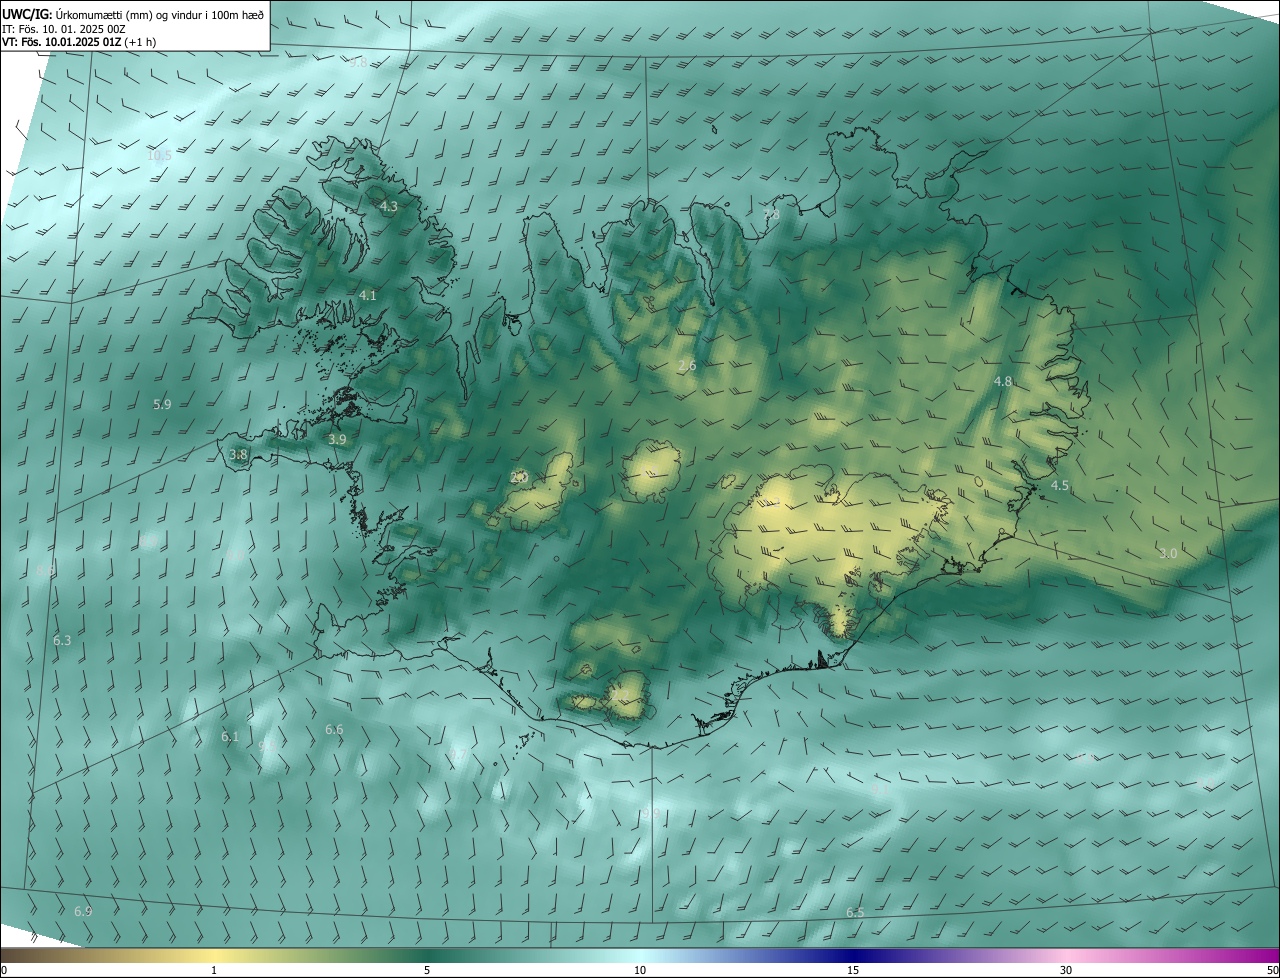Click the 4.3 value label in the Westfjords
Image resolution: width=1280 pixels, height=978 pixels.
pos(389,206)
